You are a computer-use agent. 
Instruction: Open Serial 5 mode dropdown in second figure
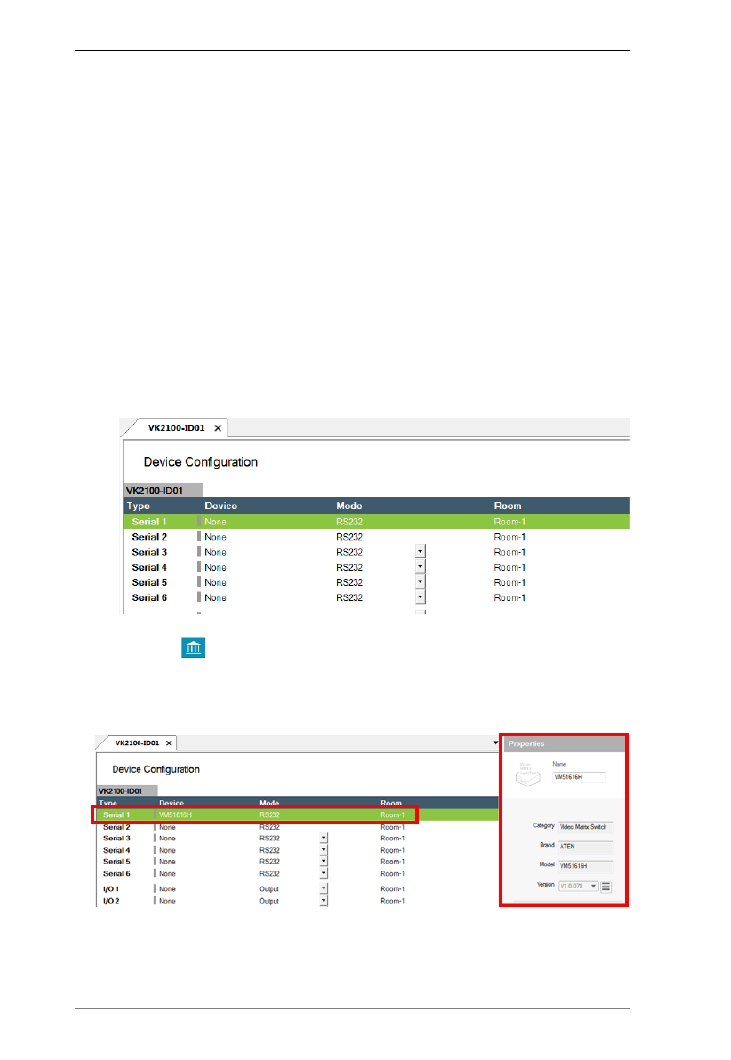[324, 861]
